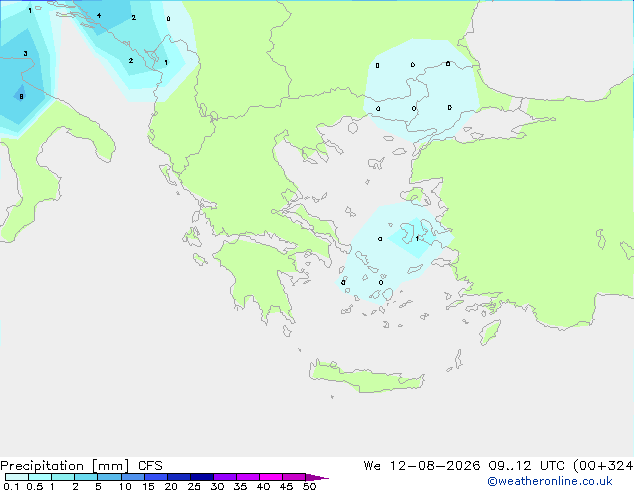Click the legend scale label "50"

click(309, 486)
